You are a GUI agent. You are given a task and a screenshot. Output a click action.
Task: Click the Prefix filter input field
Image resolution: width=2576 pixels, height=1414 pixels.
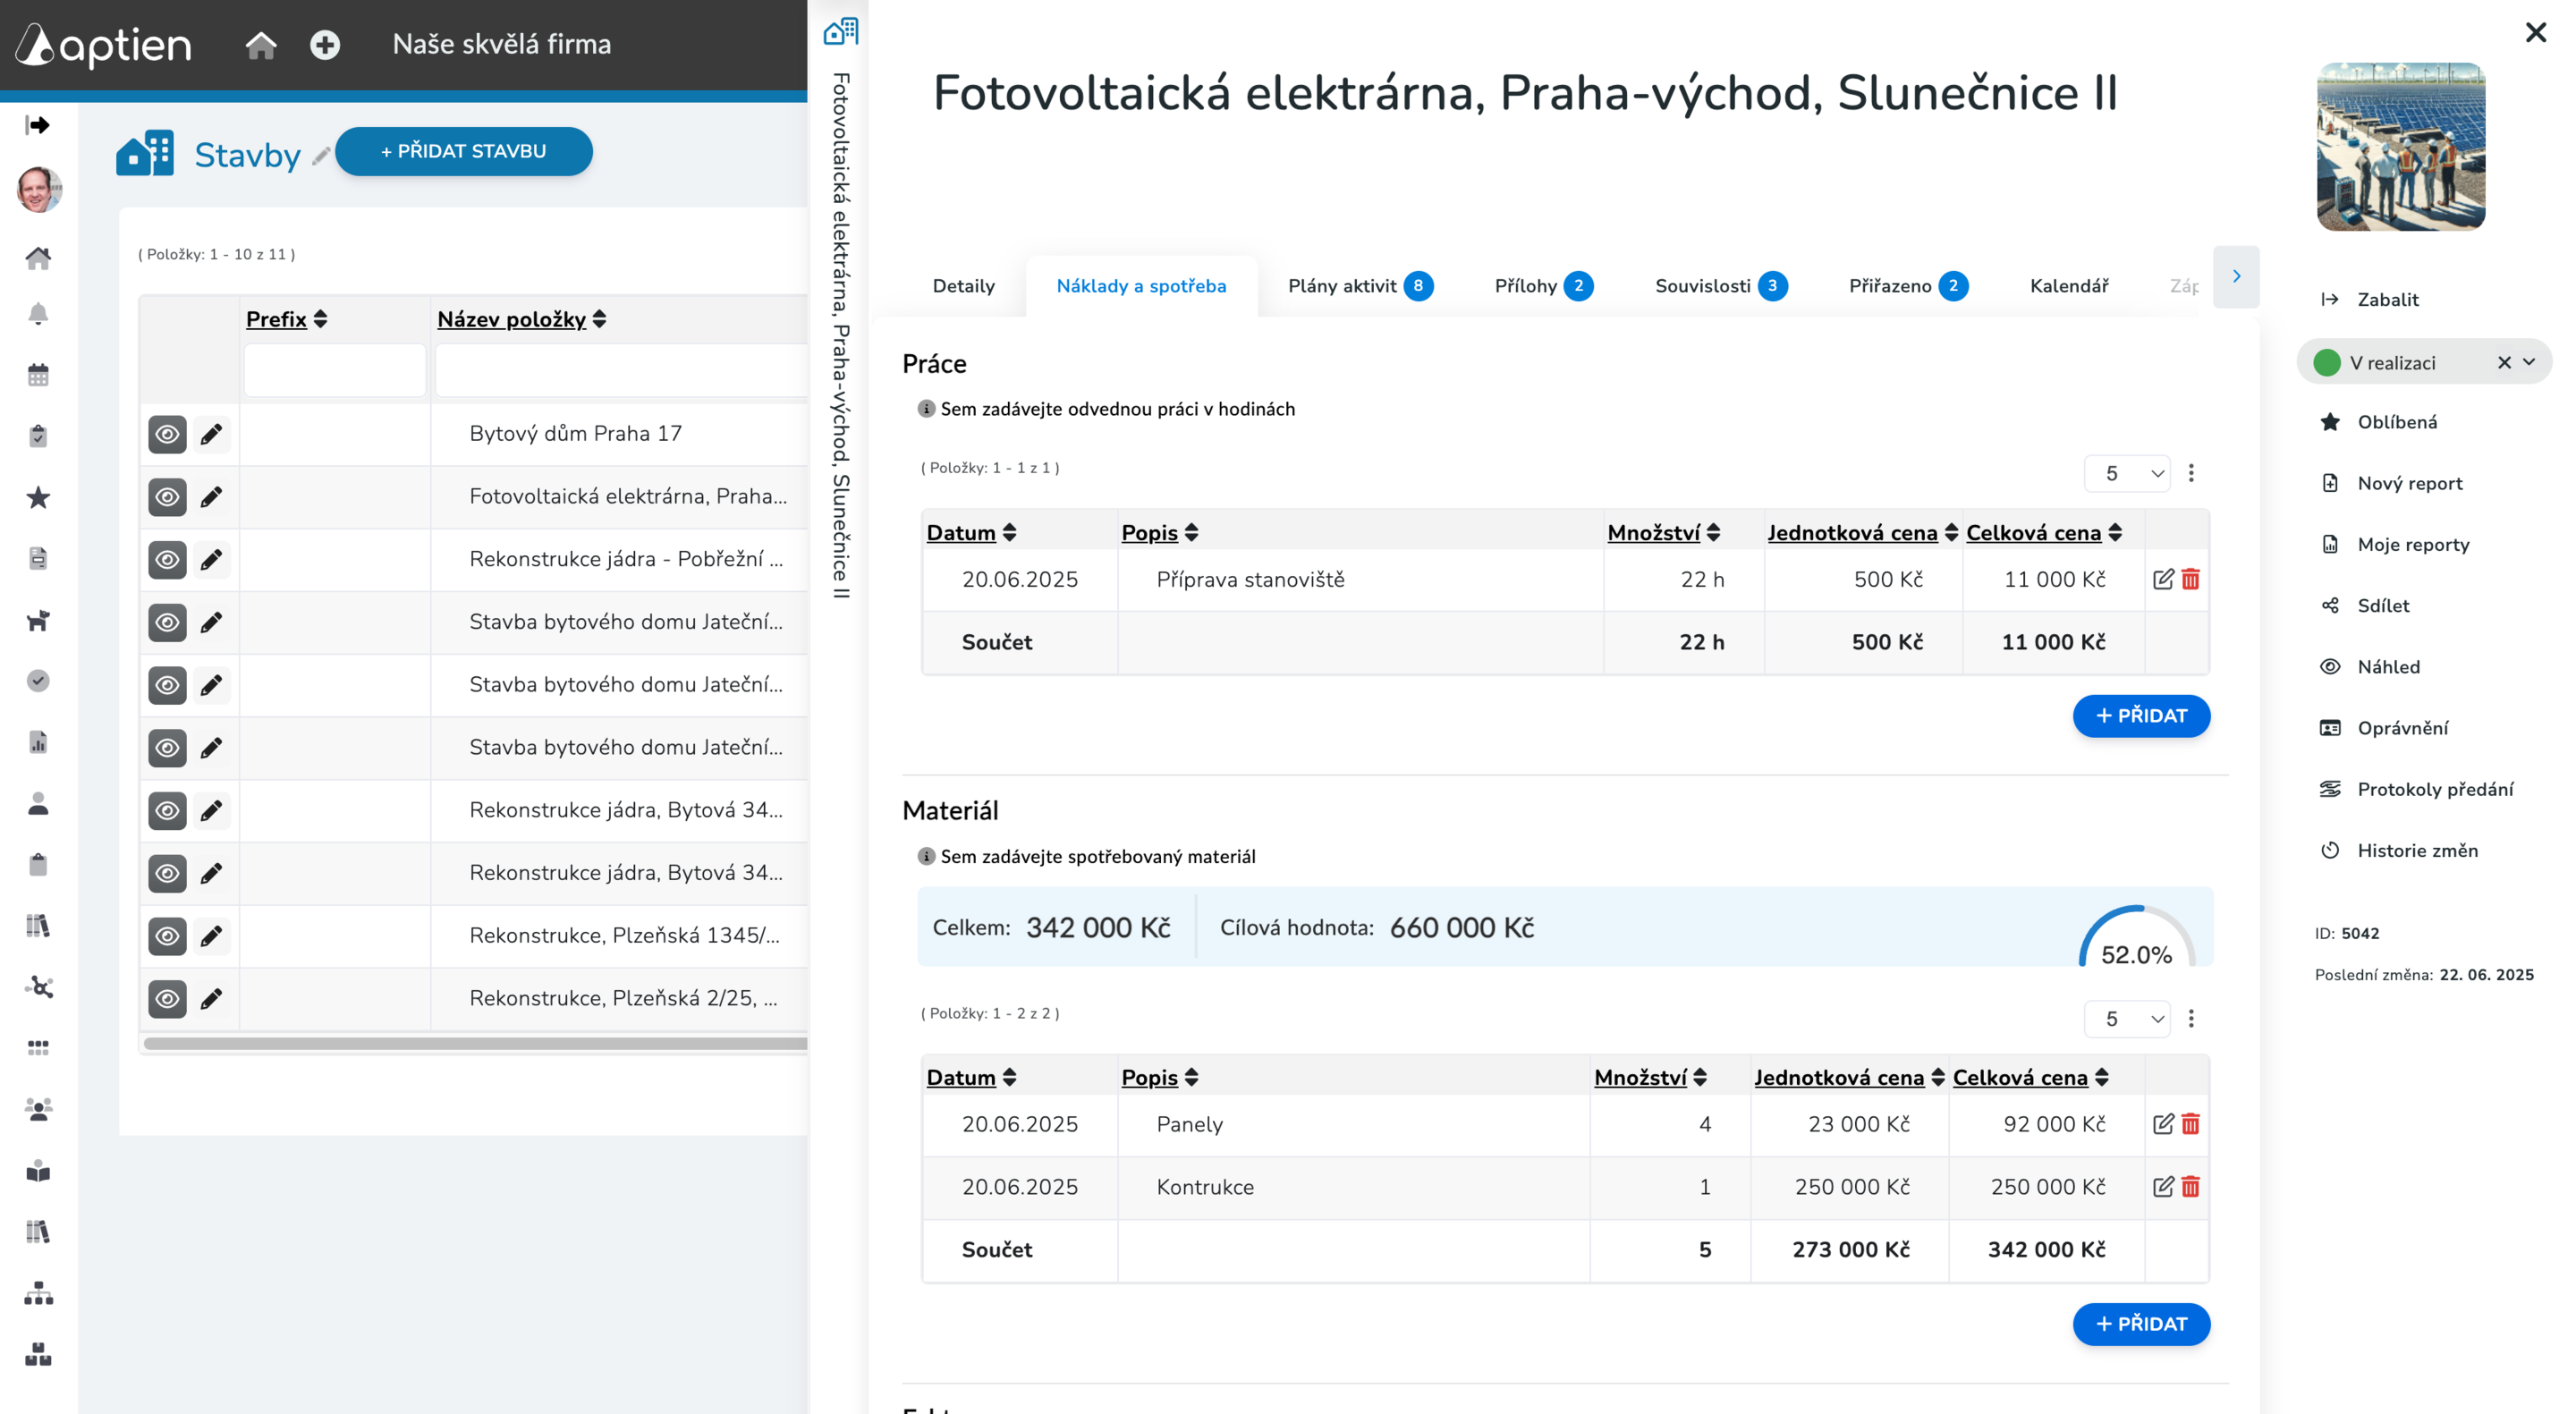tap(334, 371)
